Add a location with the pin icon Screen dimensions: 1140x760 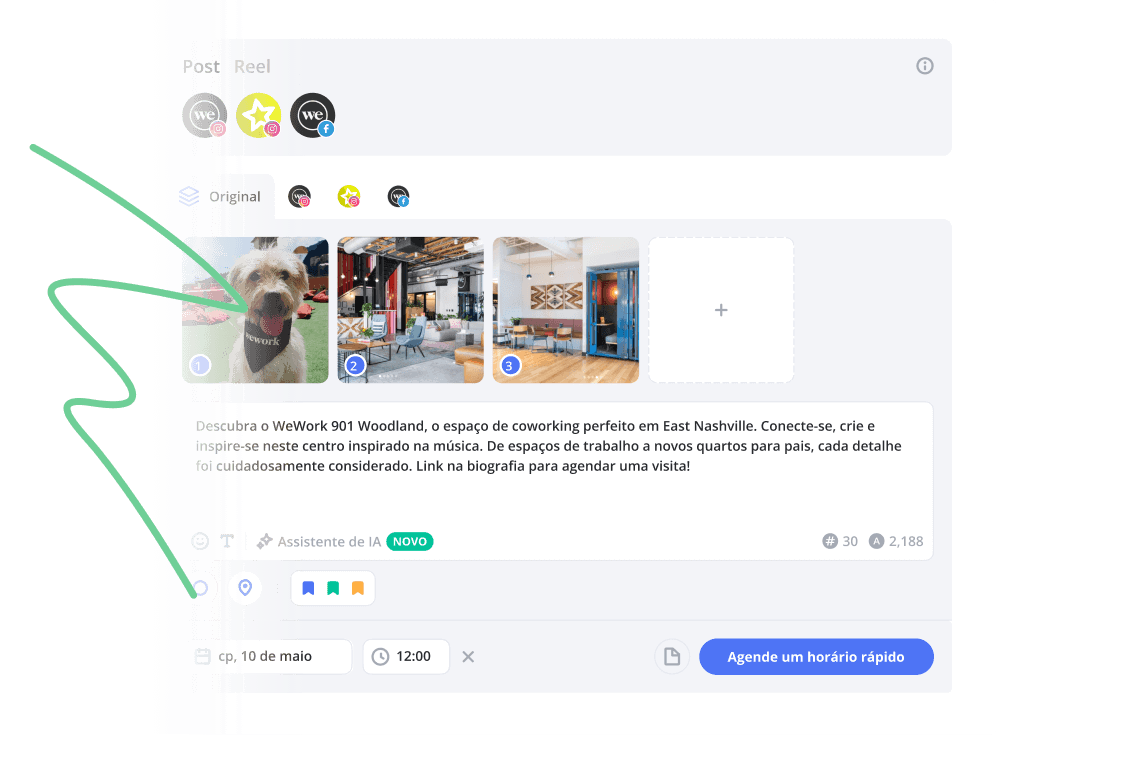(x=244, y=587)
